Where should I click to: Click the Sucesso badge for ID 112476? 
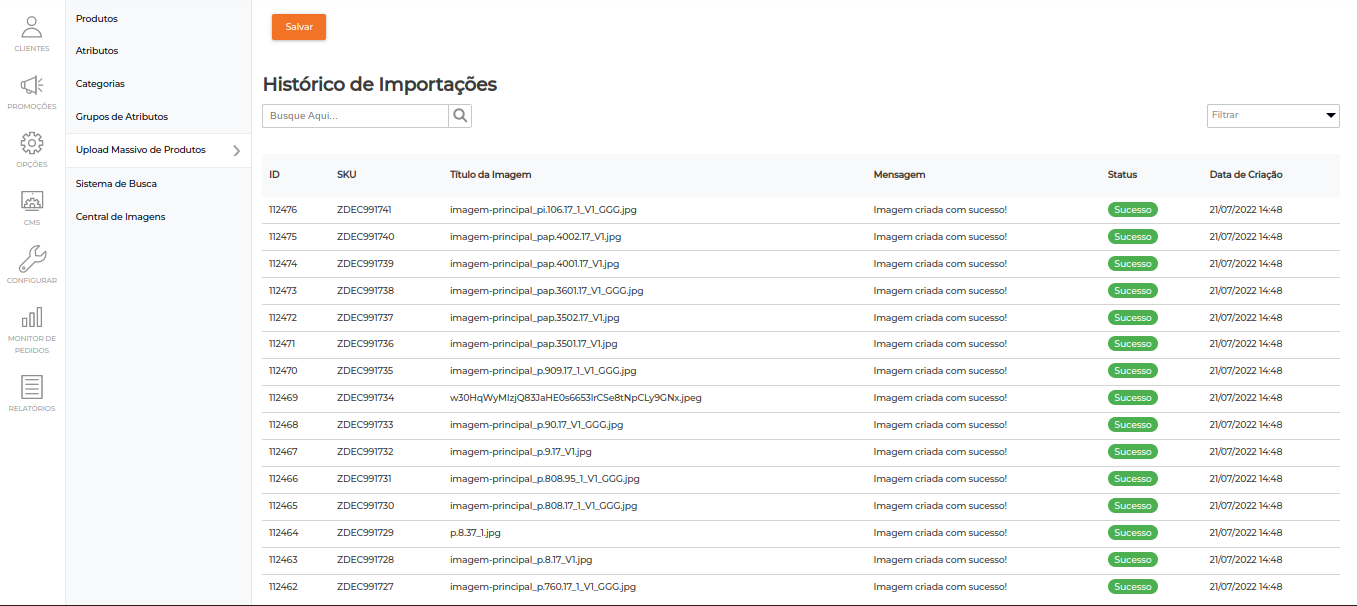click(x=1132, y=210)
